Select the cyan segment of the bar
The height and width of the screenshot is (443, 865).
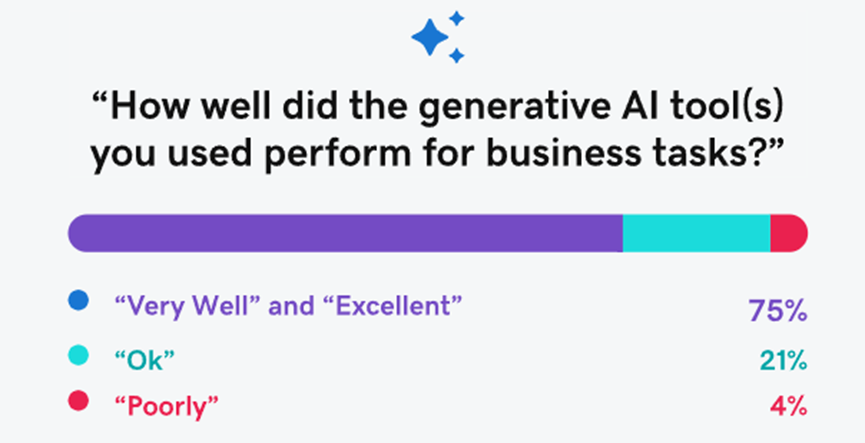[697, 233]
